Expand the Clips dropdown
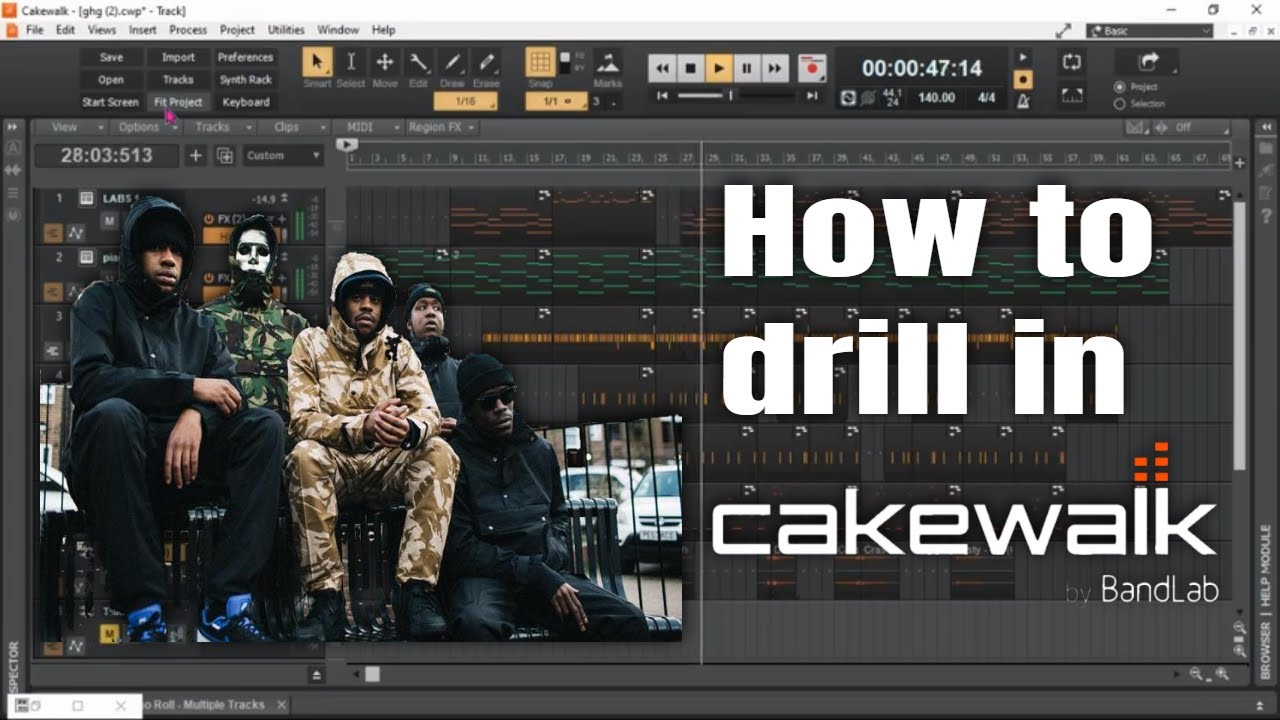 click(293, 127)
